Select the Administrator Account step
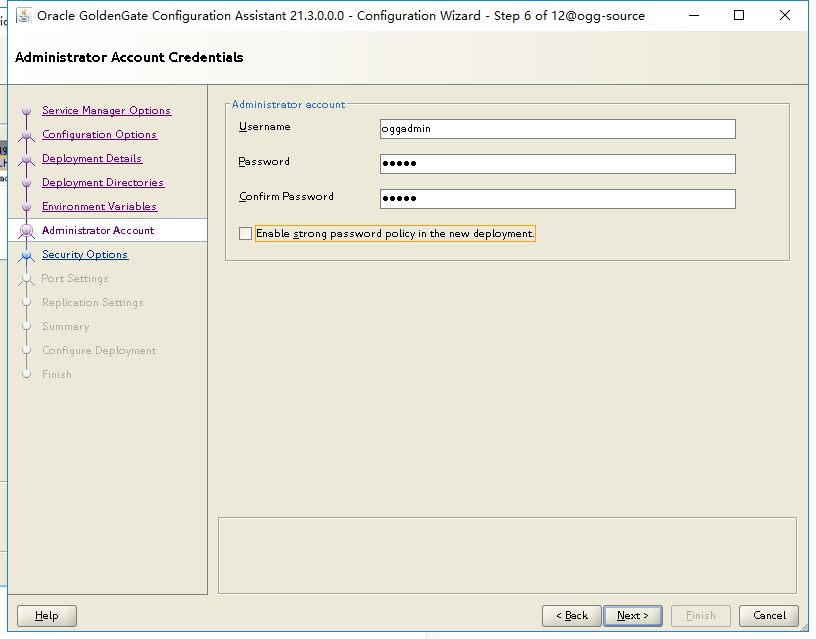816x639 pixels. pyautogui.click(x=98, y=230)
